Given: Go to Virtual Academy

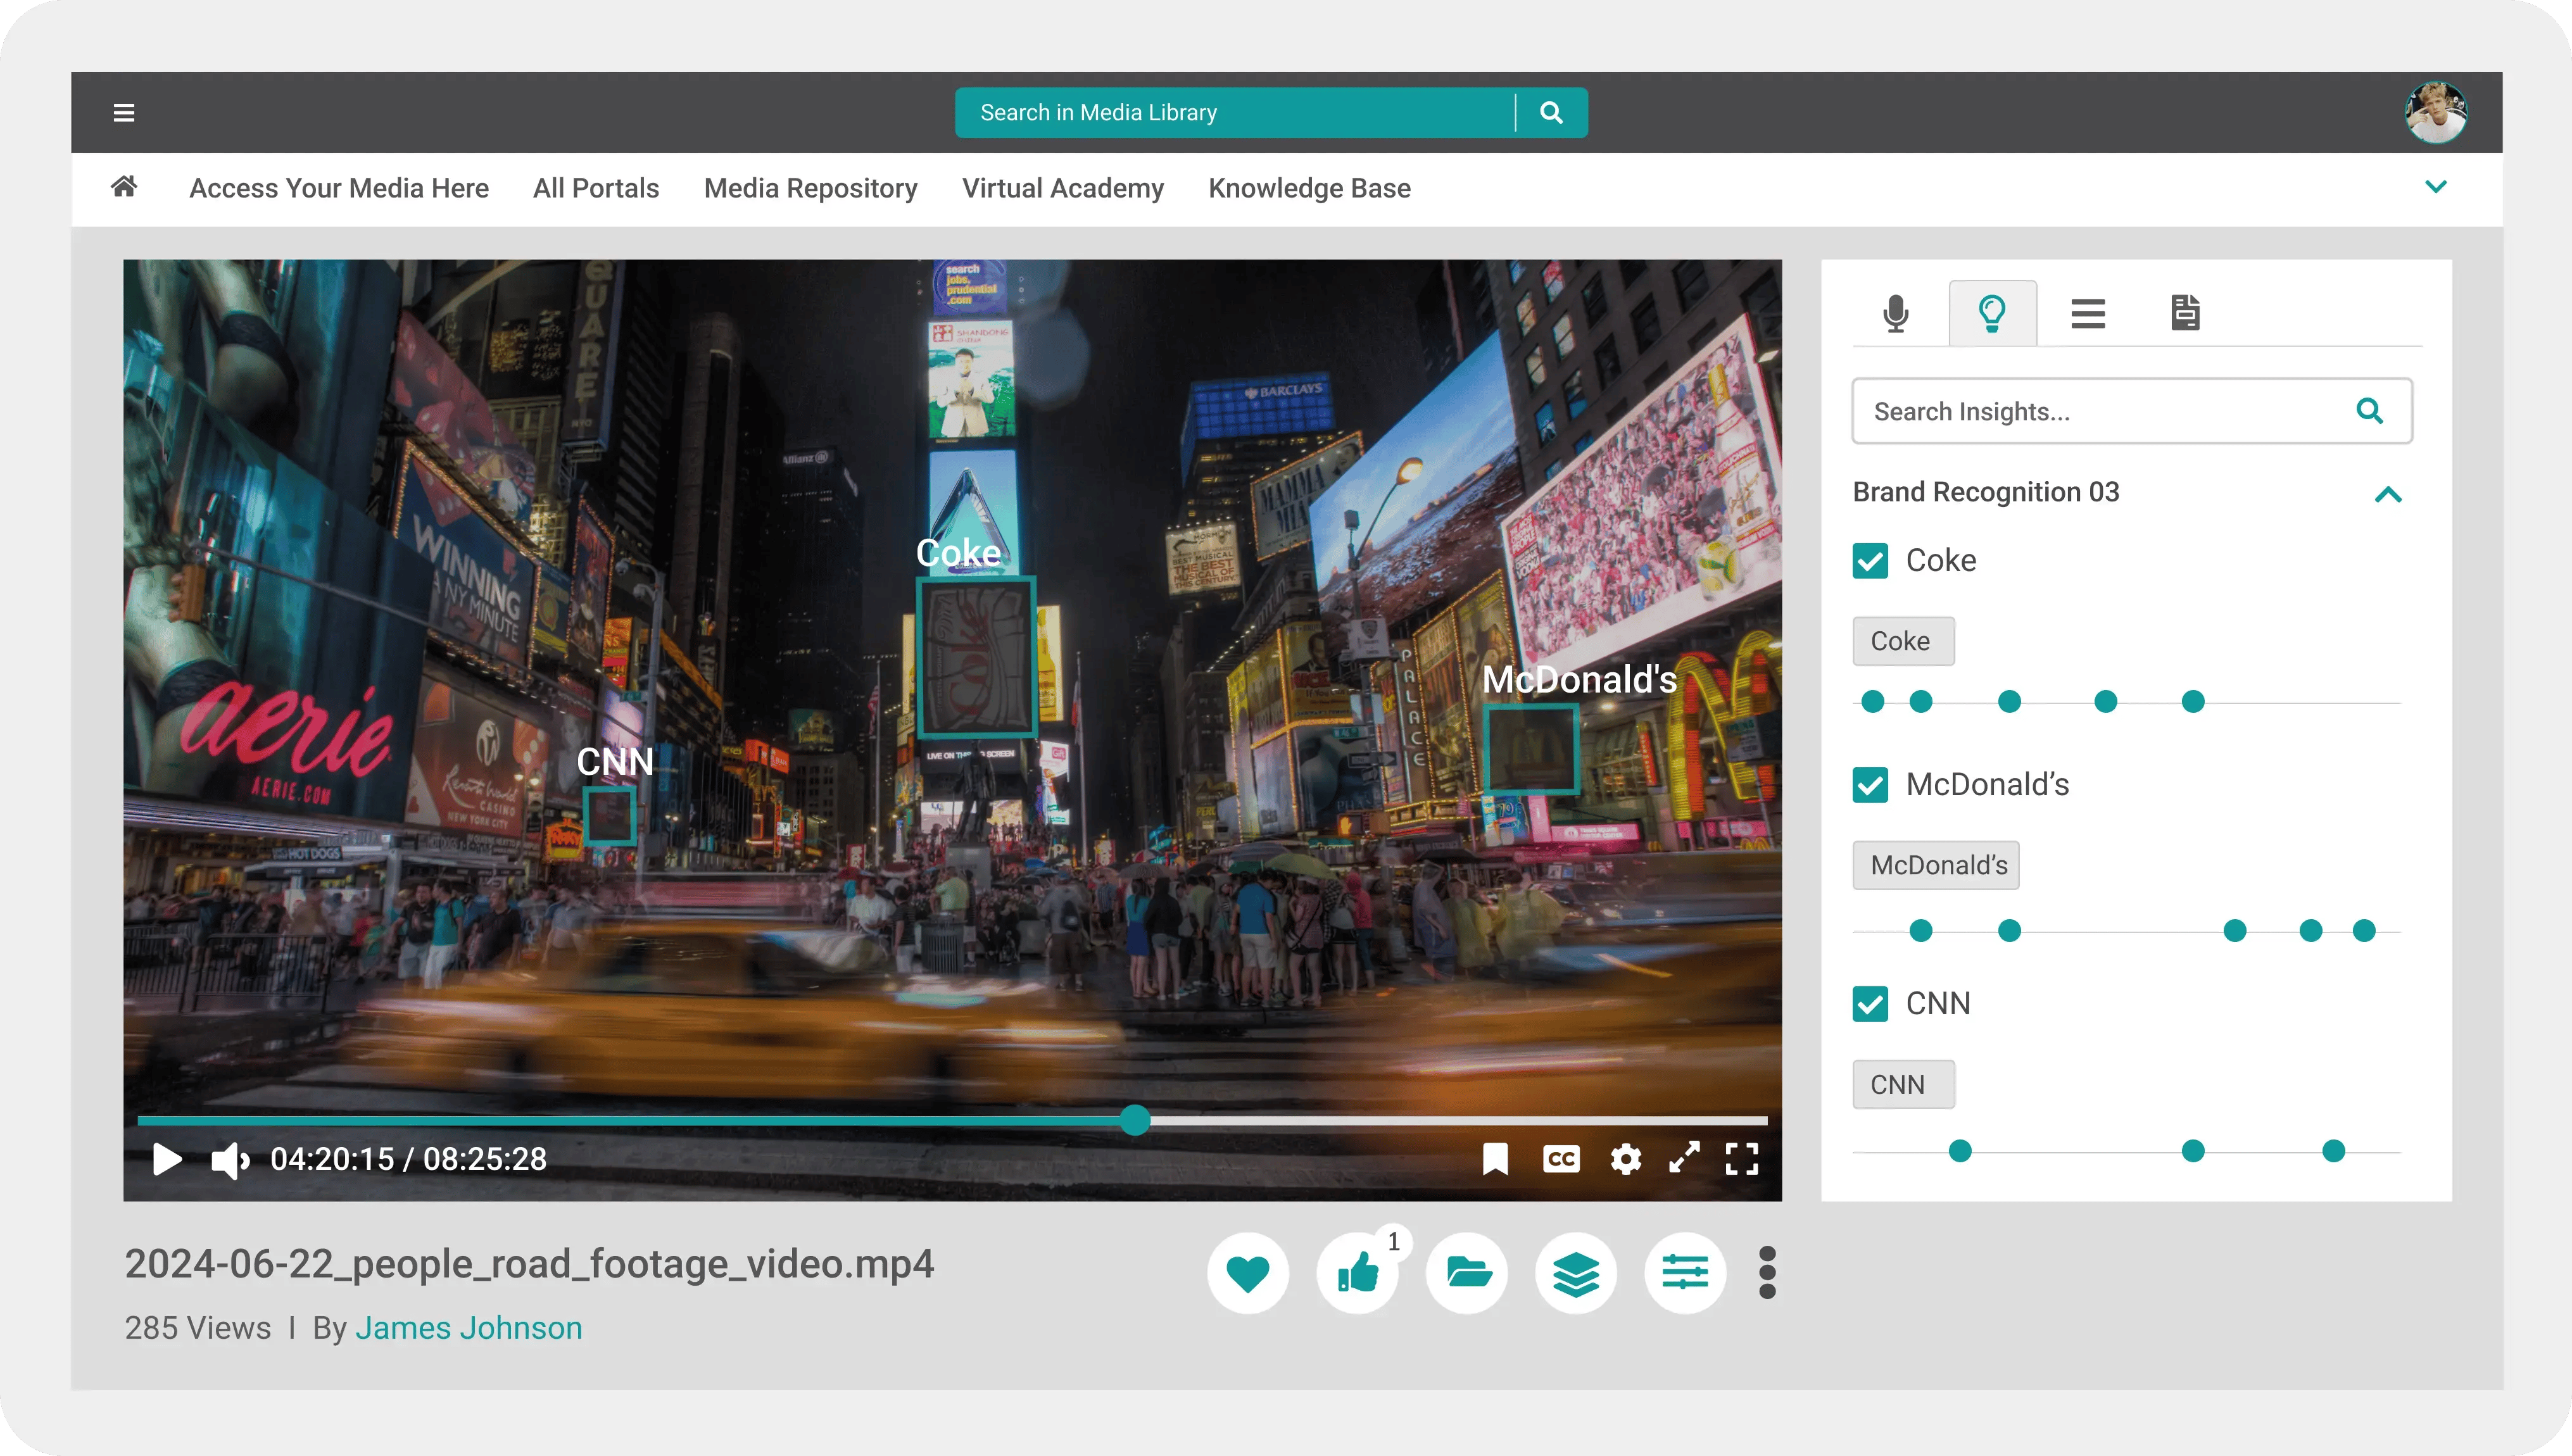Looking at the screenshot, I should click(x=1063, y=188).
